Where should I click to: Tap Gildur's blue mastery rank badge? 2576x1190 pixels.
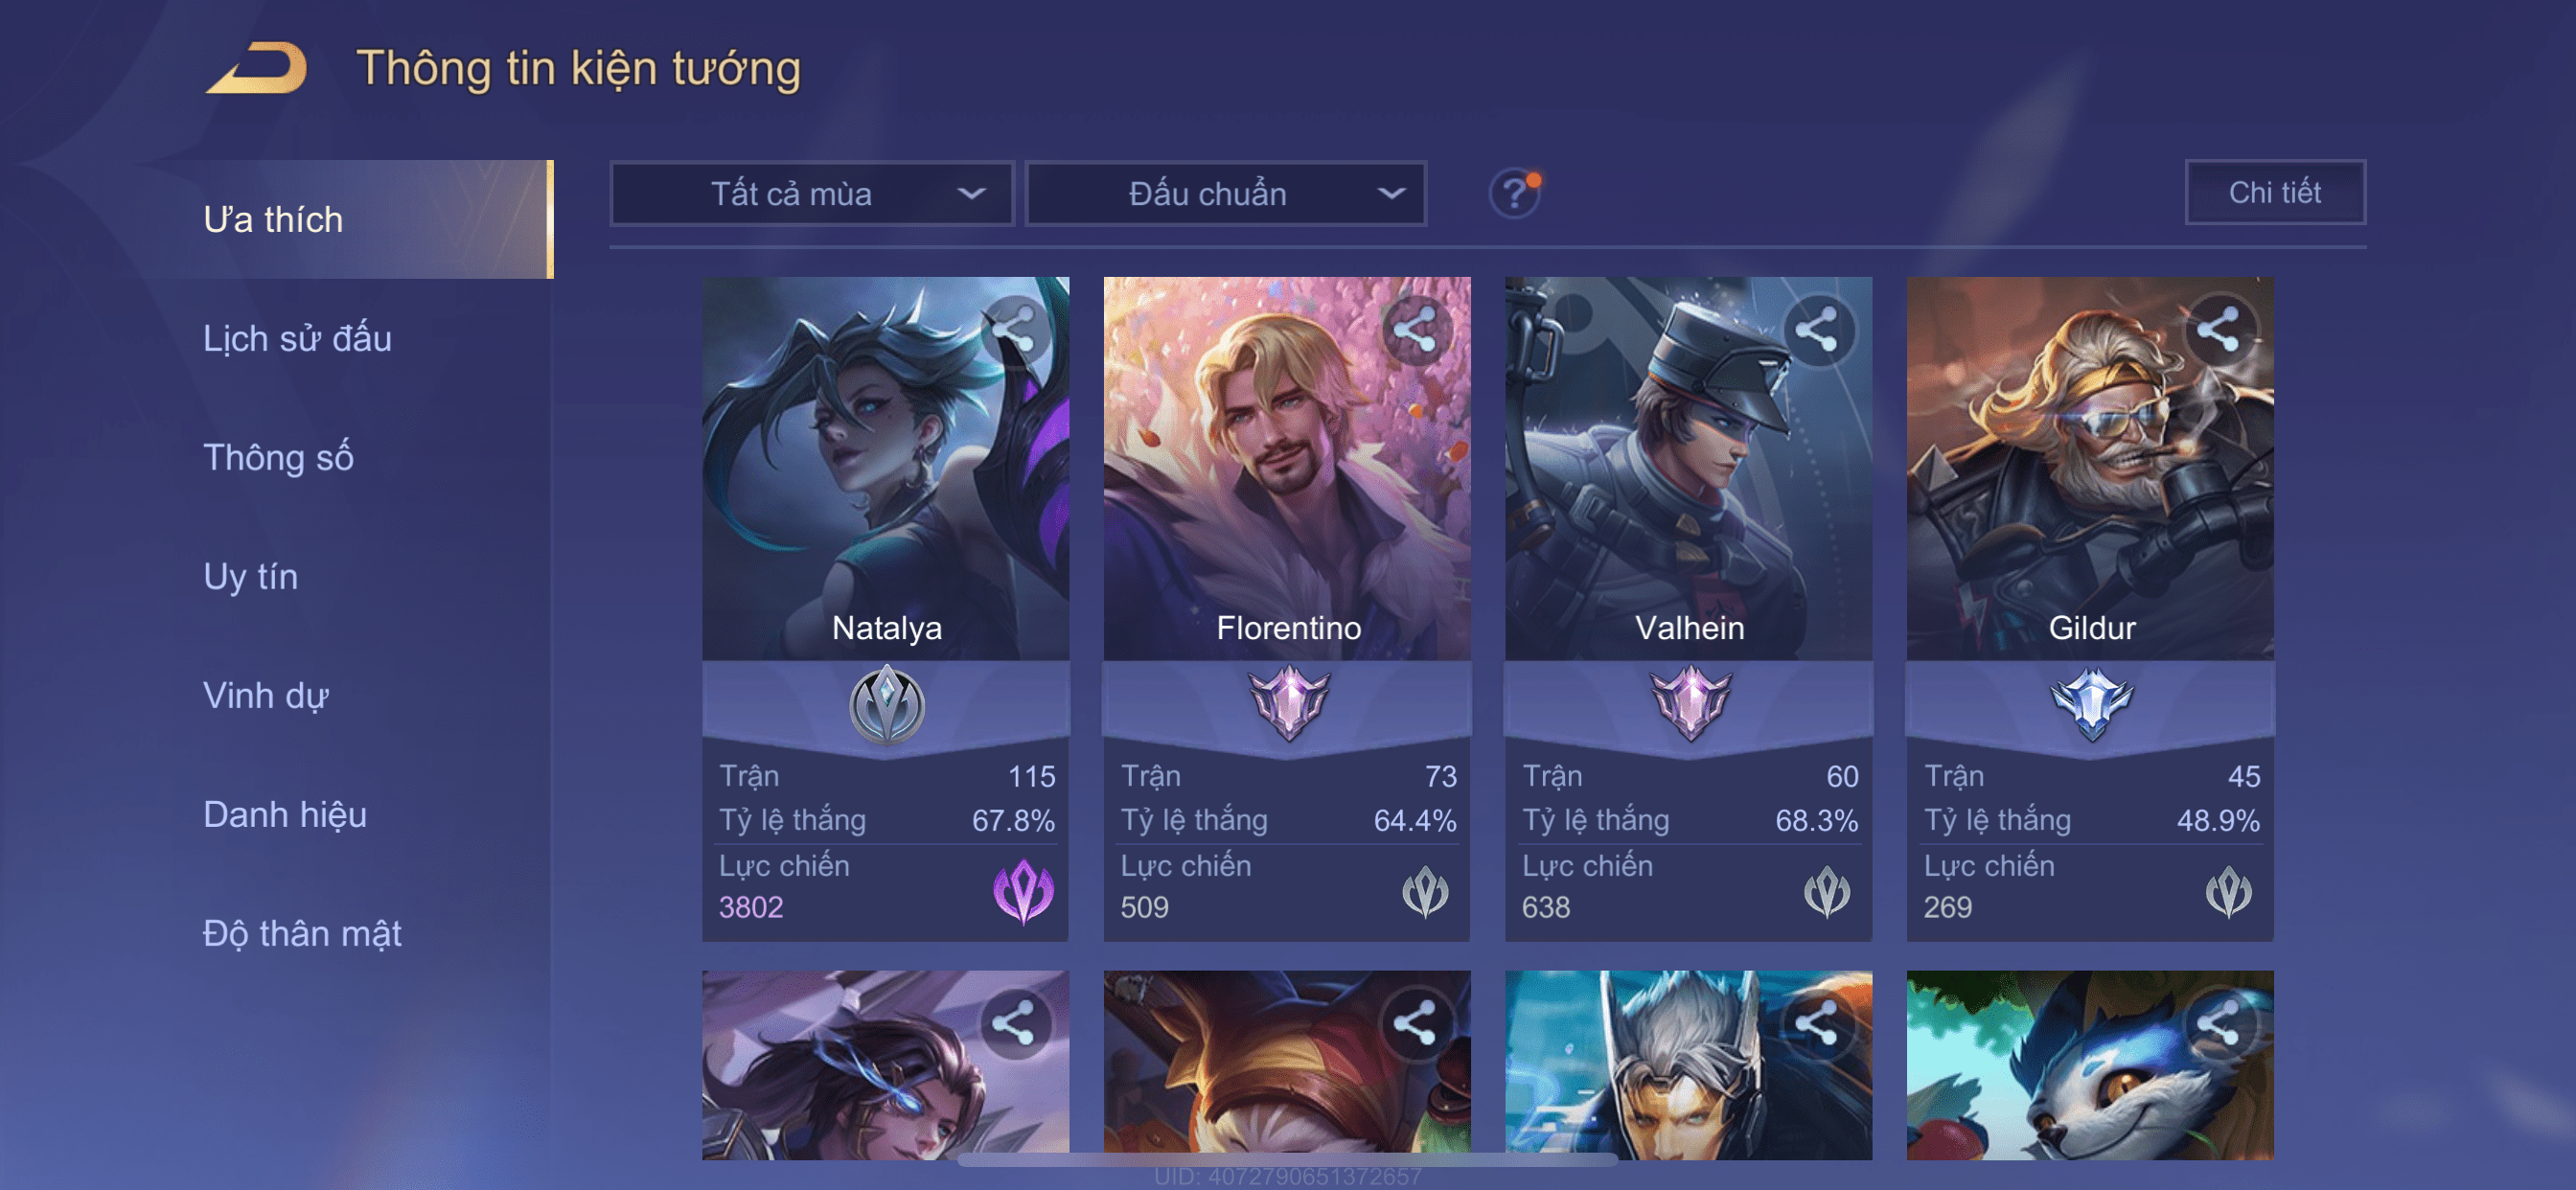pyautogui.click(x=2091, y=704)
